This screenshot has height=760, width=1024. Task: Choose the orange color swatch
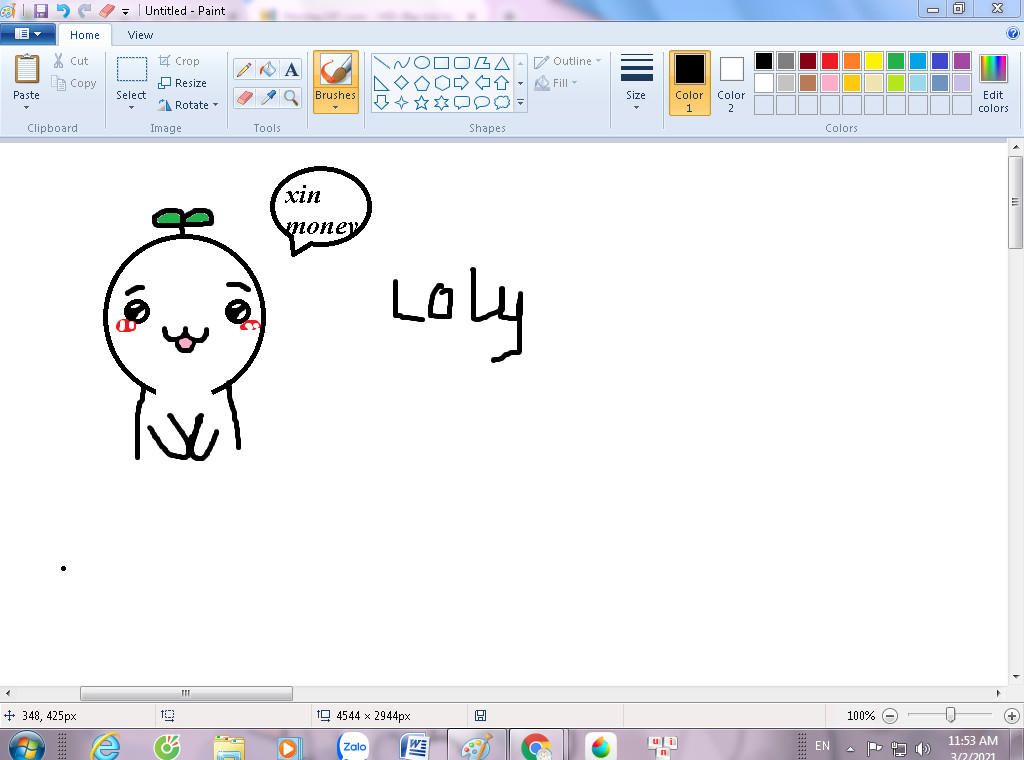[852, 61]
